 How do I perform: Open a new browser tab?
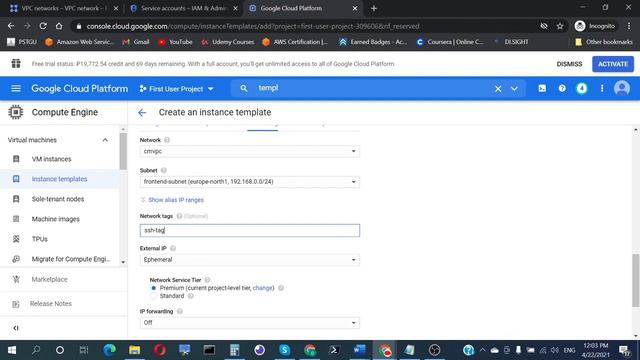point(374,8)
